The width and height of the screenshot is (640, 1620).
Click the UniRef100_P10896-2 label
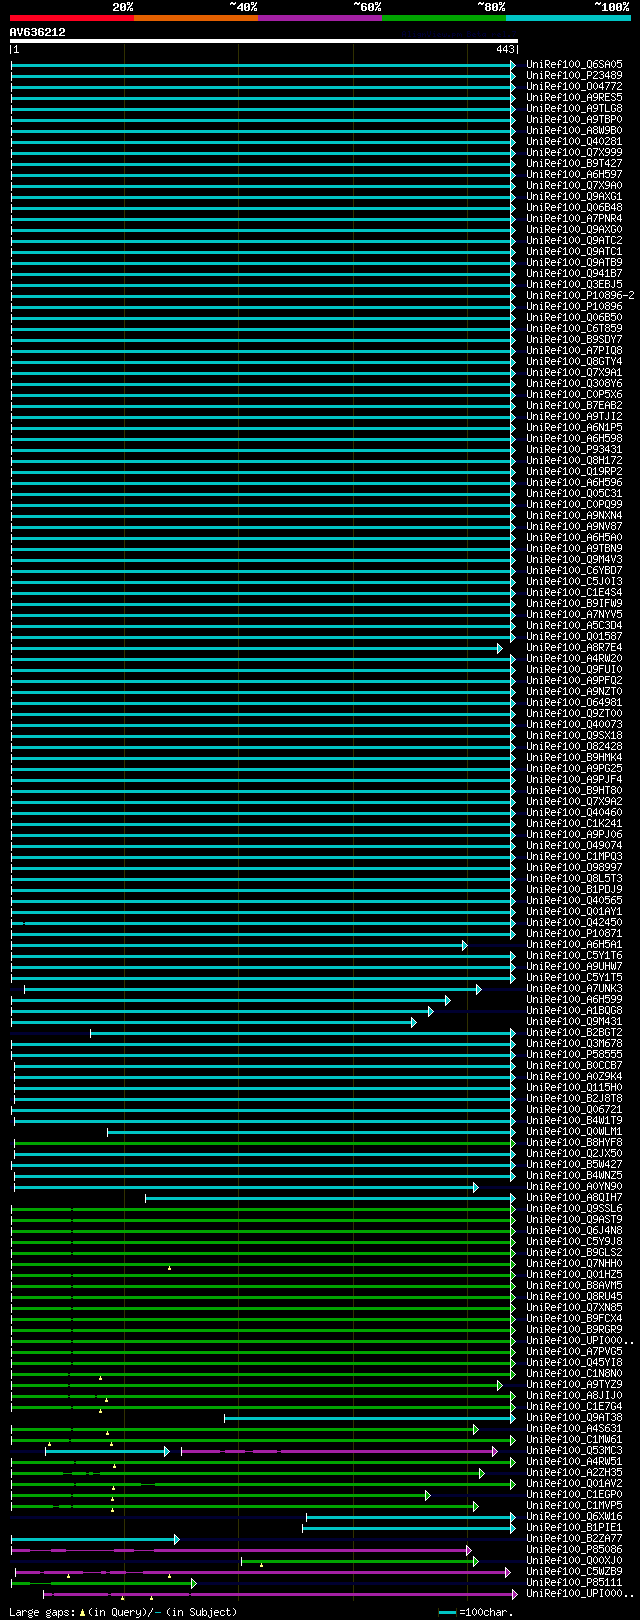coord(580,296)
